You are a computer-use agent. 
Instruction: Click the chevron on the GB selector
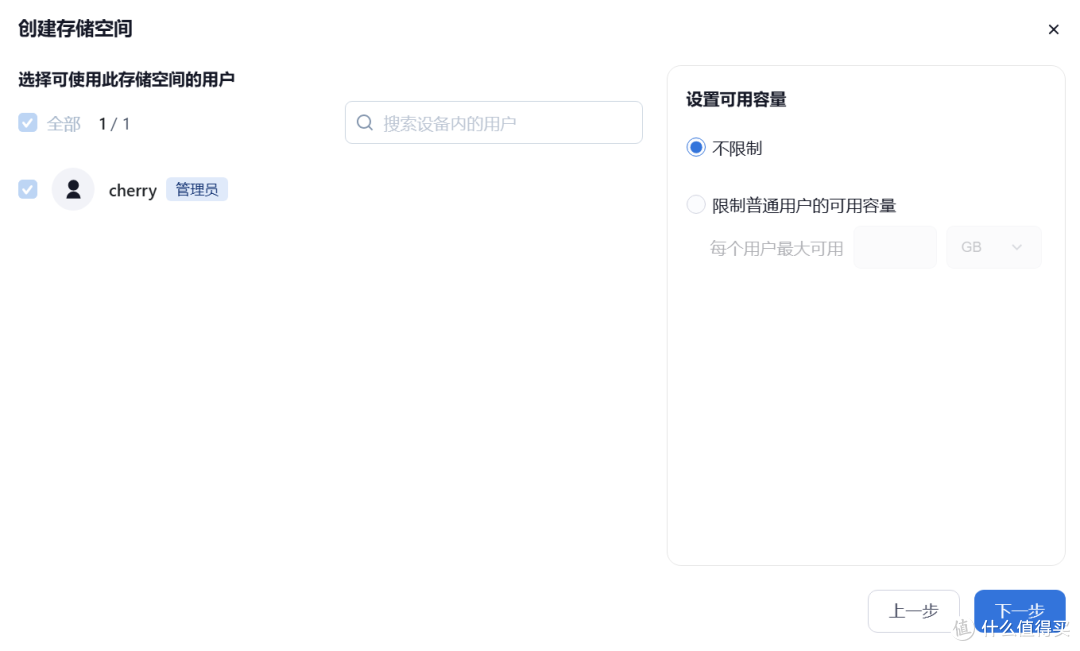1017,247
